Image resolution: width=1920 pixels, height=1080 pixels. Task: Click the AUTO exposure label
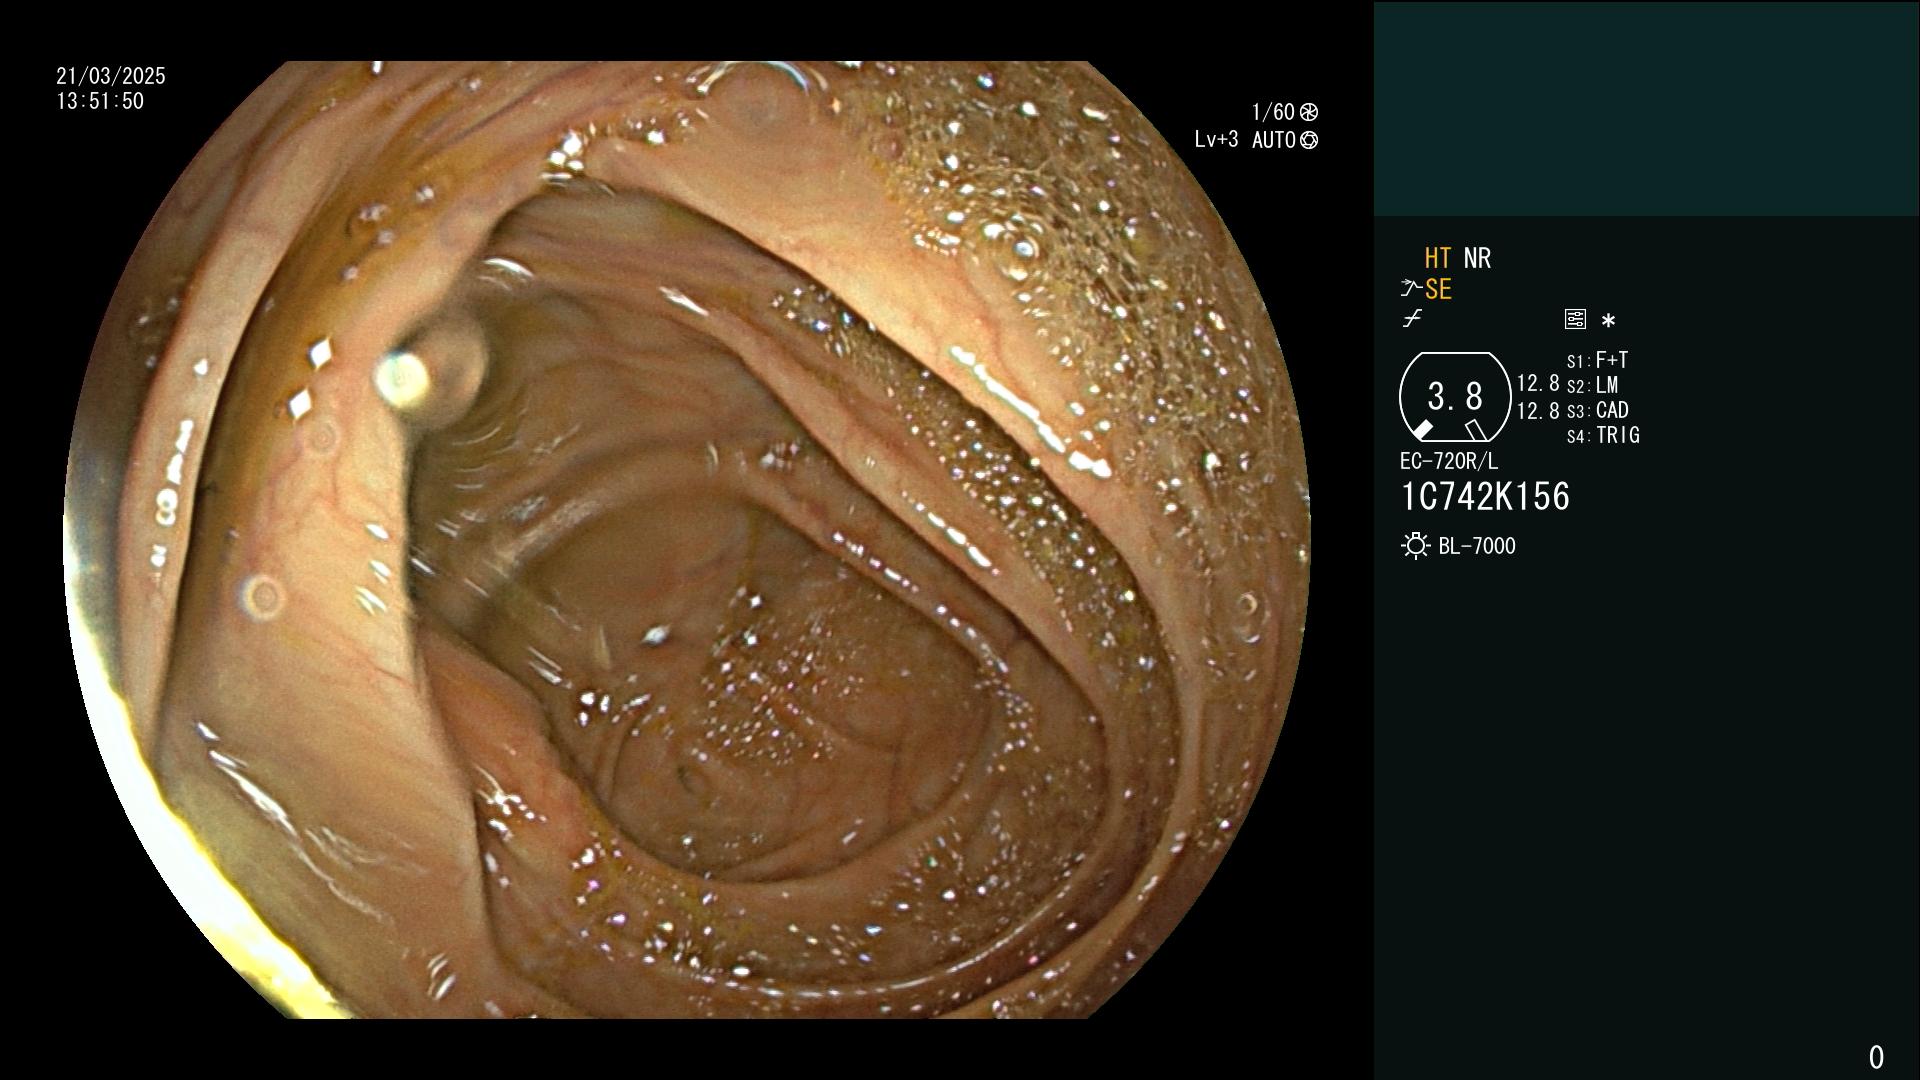coord(1274,141)
